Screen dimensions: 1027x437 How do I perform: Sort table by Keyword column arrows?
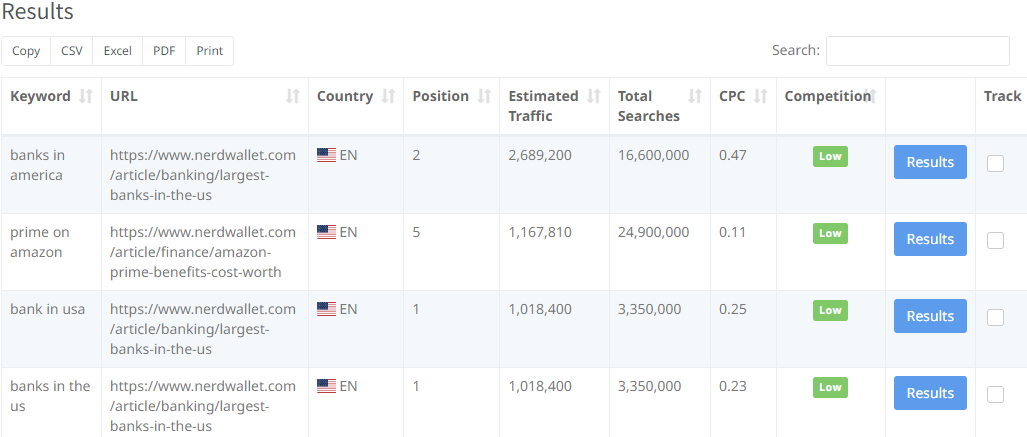(86, 96)
